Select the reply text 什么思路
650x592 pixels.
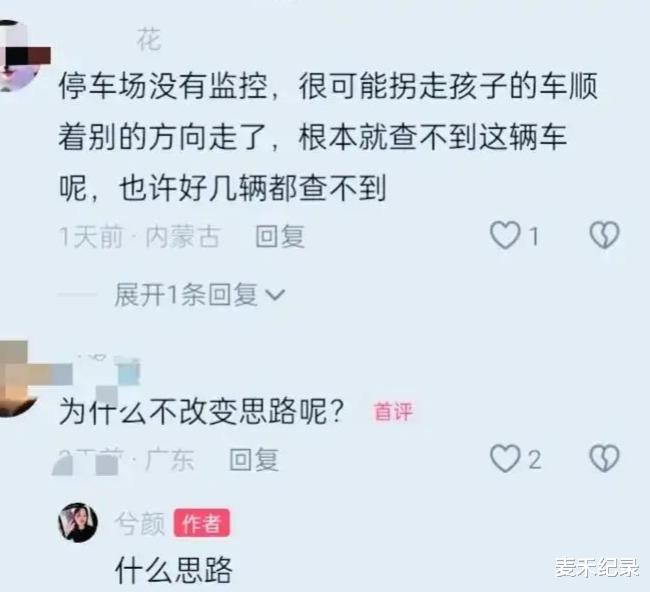(x=174, y=570)
